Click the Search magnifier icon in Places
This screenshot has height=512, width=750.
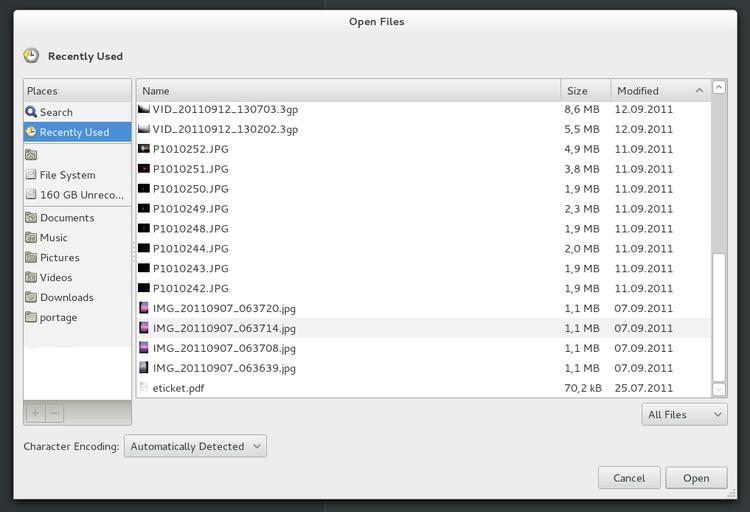point(31,112)
